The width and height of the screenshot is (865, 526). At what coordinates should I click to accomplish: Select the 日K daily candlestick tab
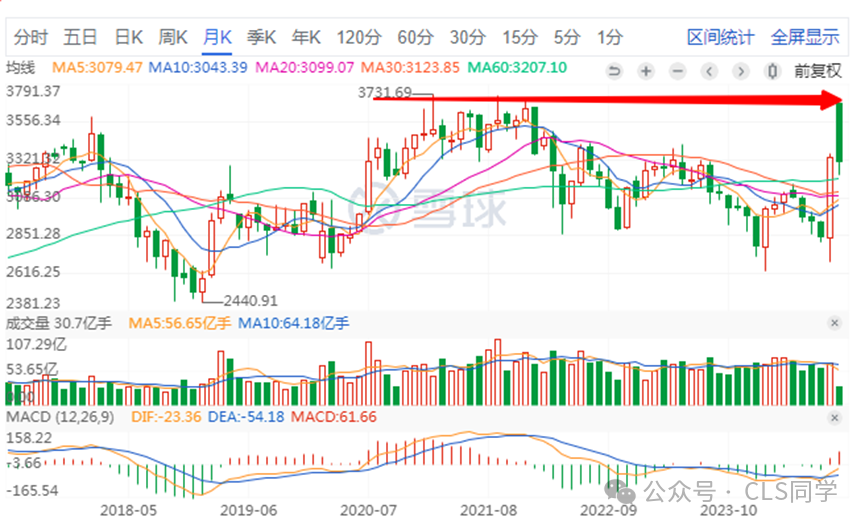(129, 38)
